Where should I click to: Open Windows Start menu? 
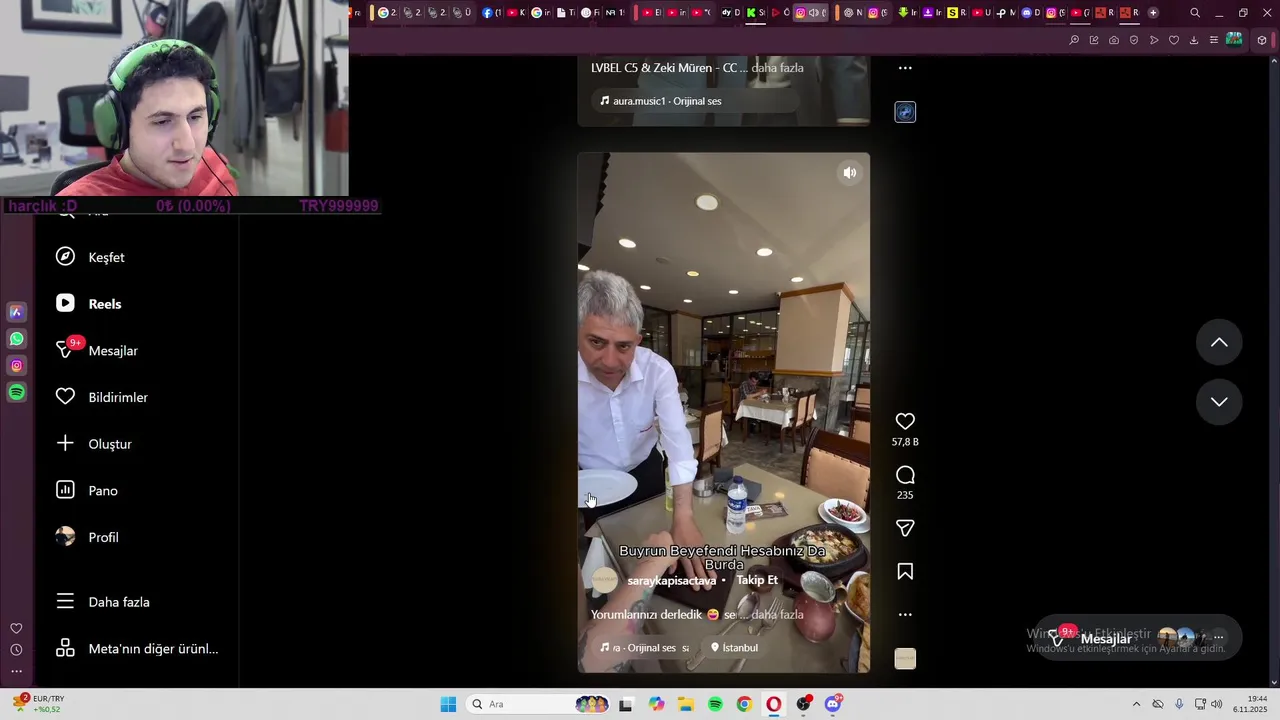(448, 704)
